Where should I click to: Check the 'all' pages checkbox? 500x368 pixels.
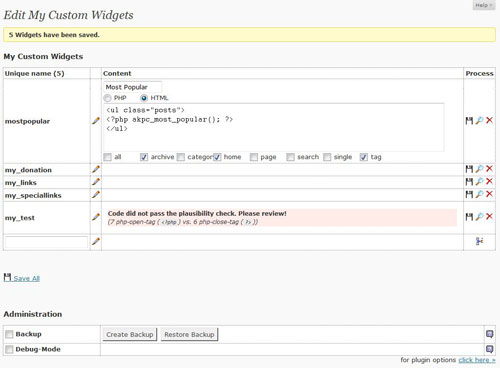[x=107, y=157]
